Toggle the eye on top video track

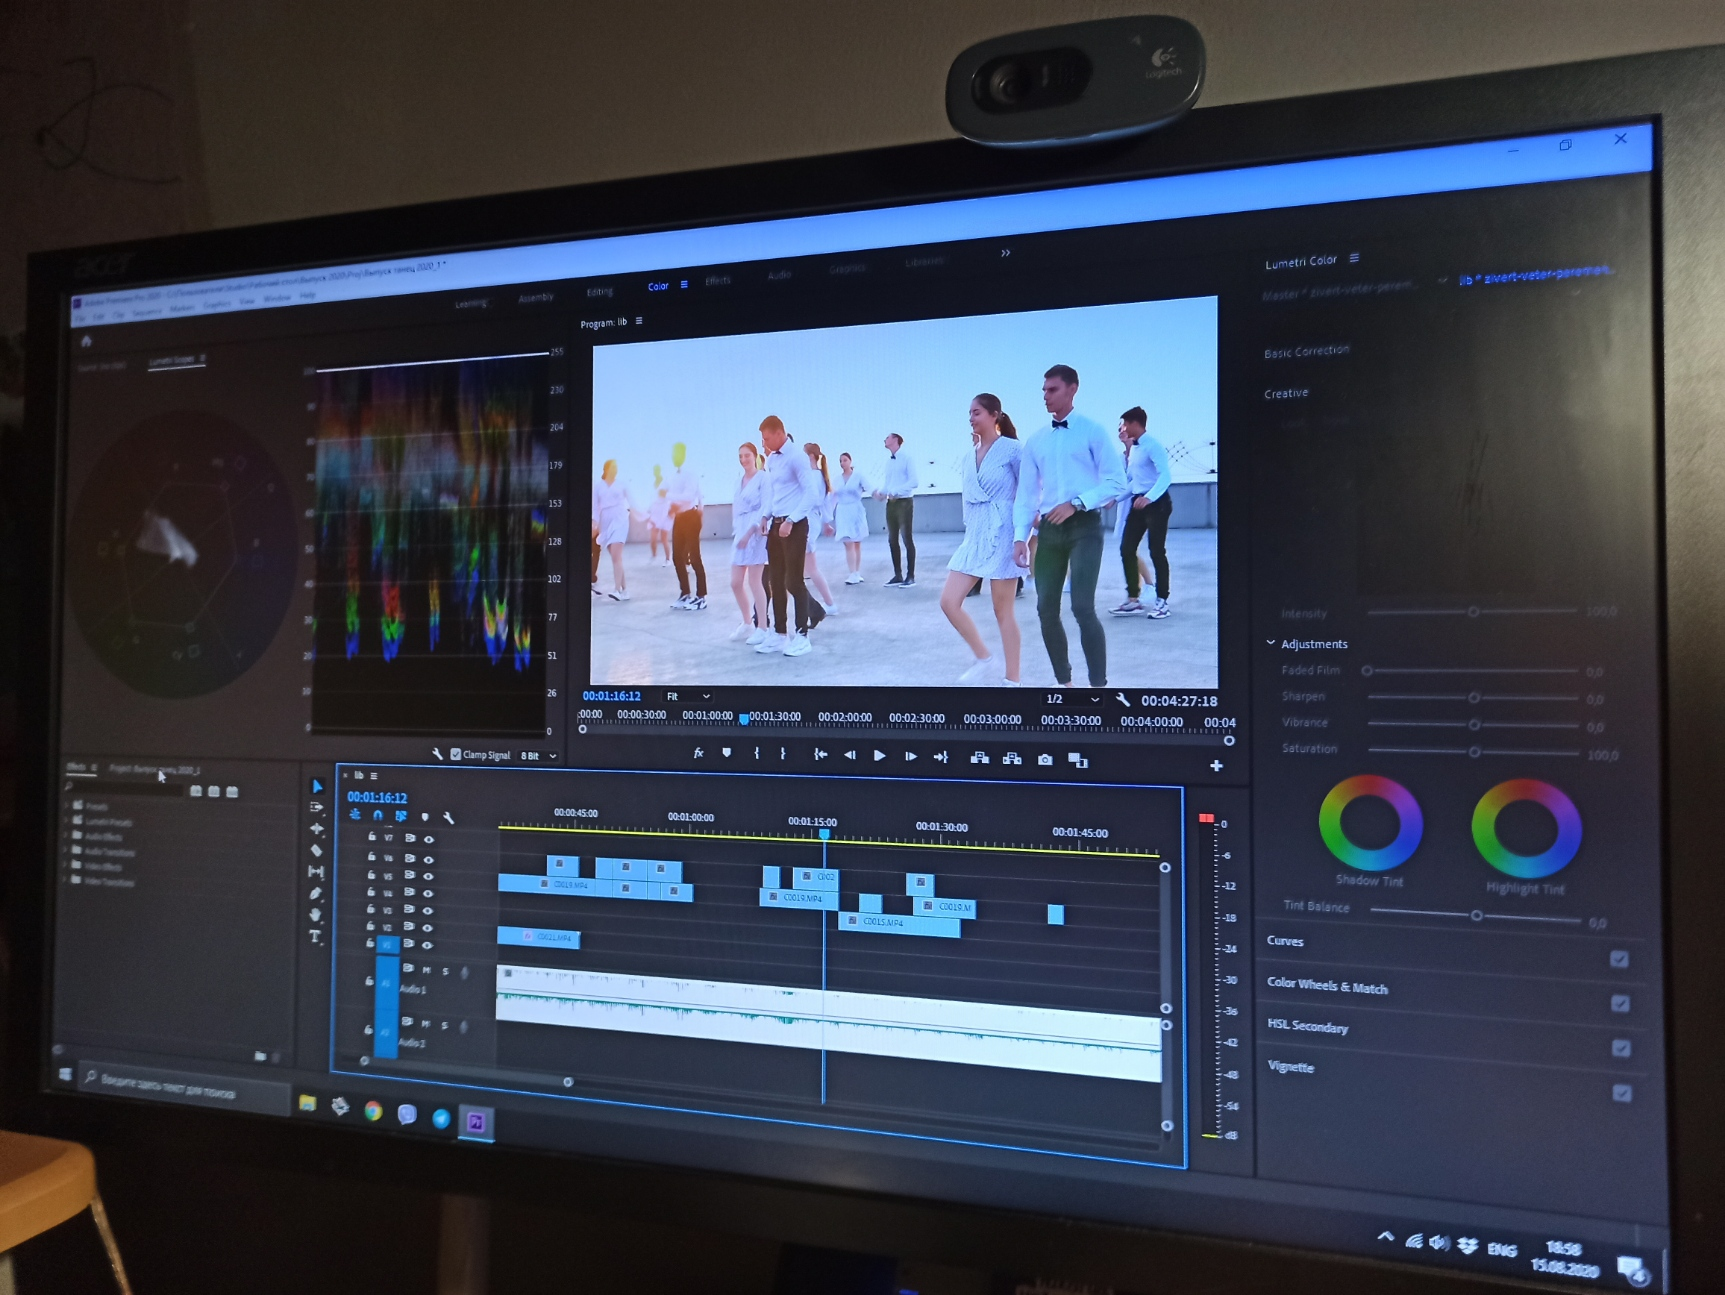pyautogui.click(x=429, y=839)
